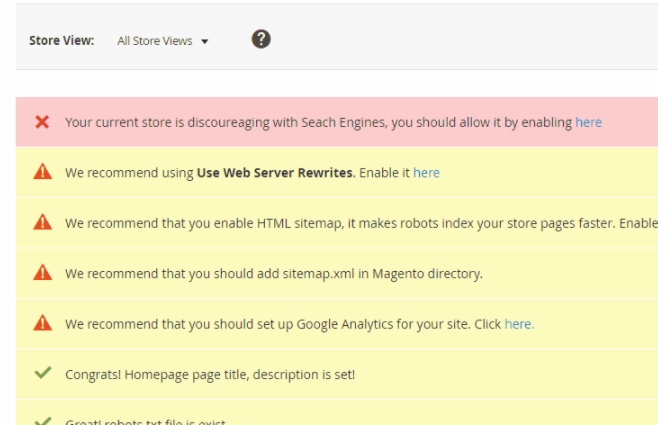Click the robots.txt file exists message
Viewport: 658px width, 425px height.
[x=146, y=421]
